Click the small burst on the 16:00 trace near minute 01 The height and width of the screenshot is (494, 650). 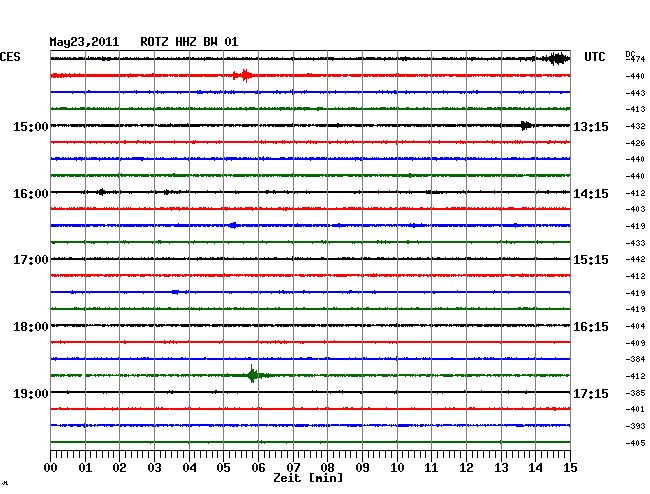pyautogui.click(x=101, y=192)
